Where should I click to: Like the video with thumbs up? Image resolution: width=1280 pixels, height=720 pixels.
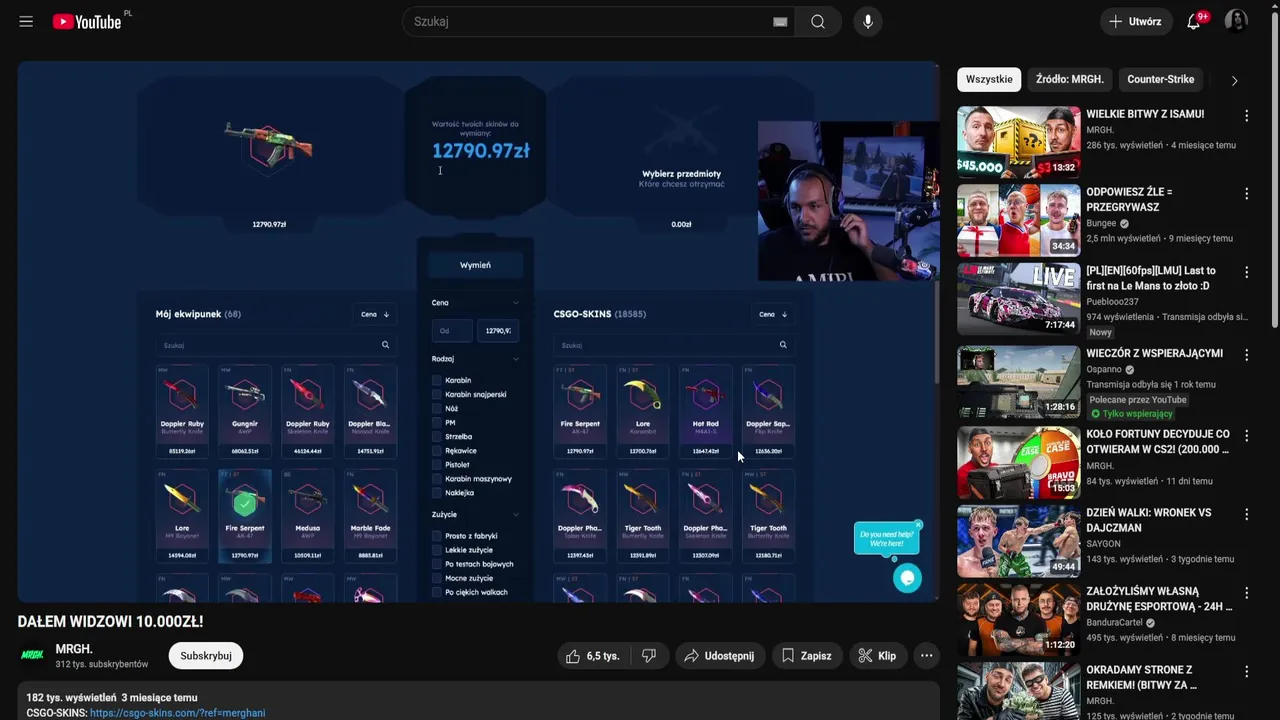click(x=594, y=656)
